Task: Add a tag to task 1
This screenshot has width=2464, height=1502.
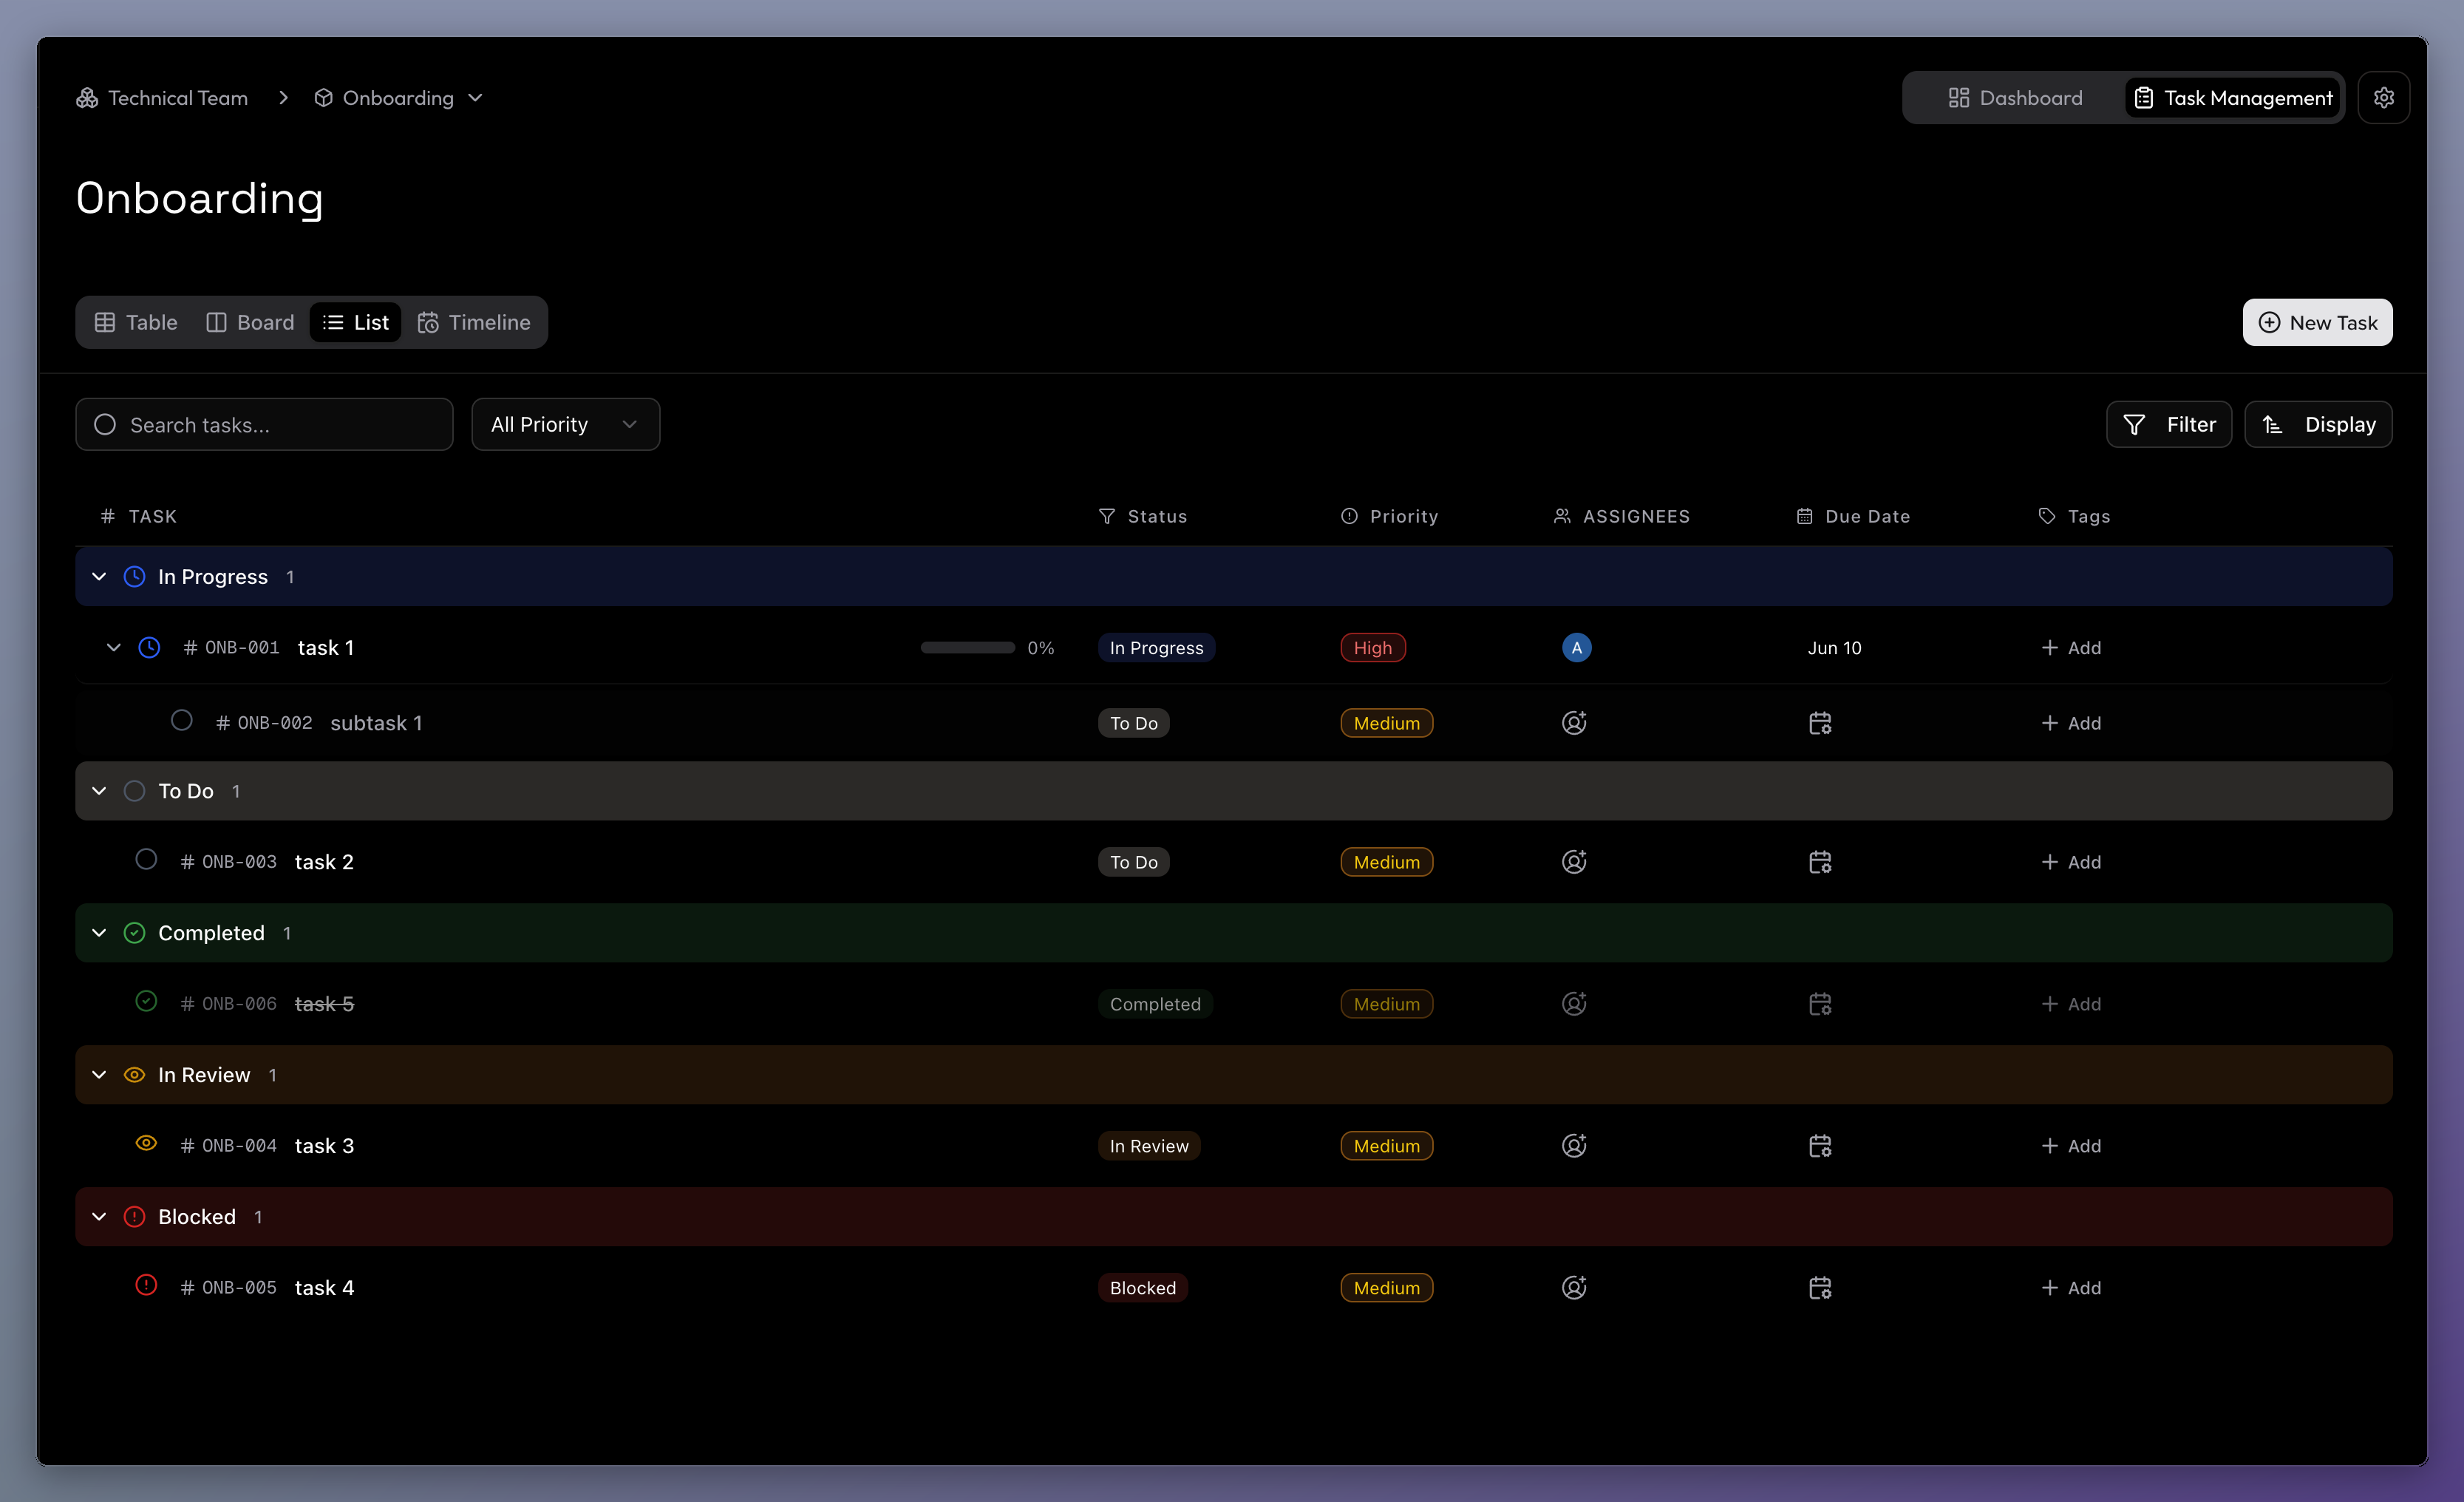Action: (2071, 648)
